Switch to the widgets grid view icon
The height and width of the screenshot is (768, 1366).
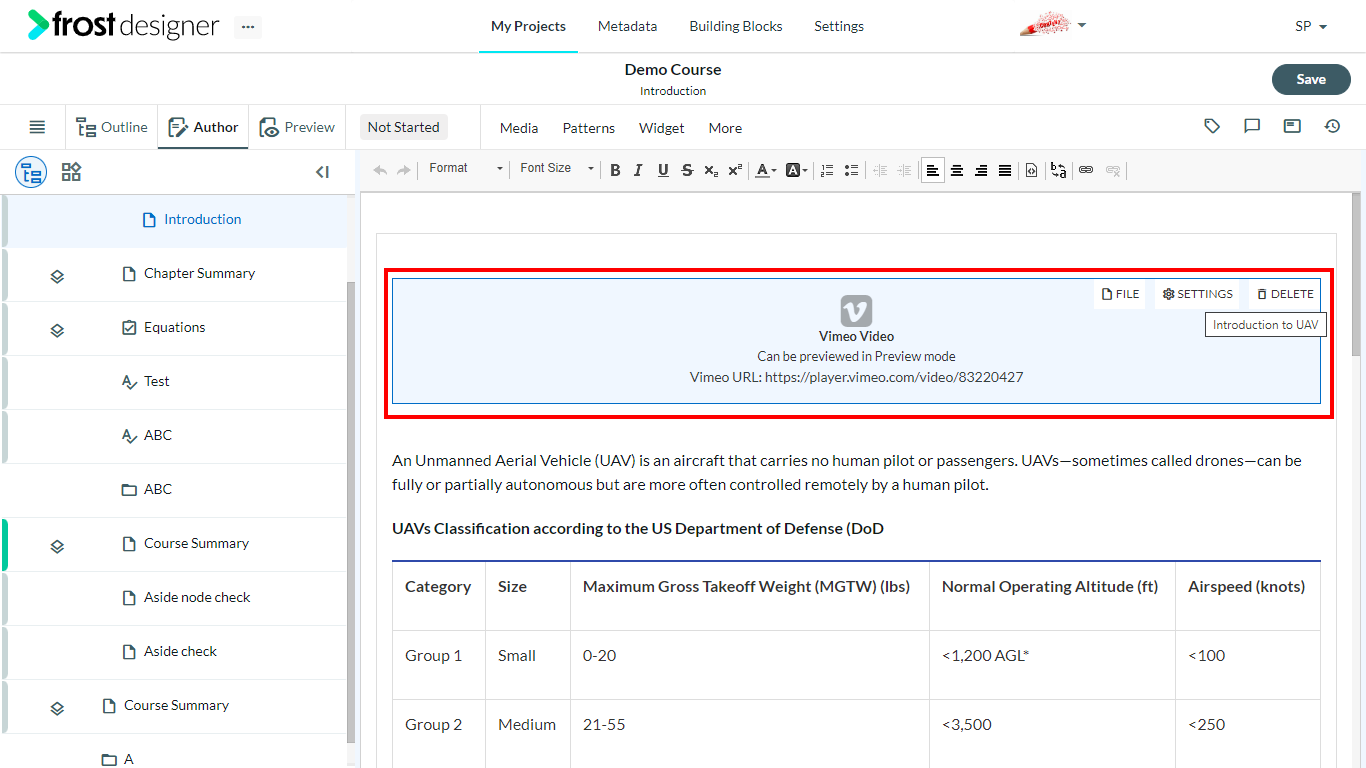[71, 172]
